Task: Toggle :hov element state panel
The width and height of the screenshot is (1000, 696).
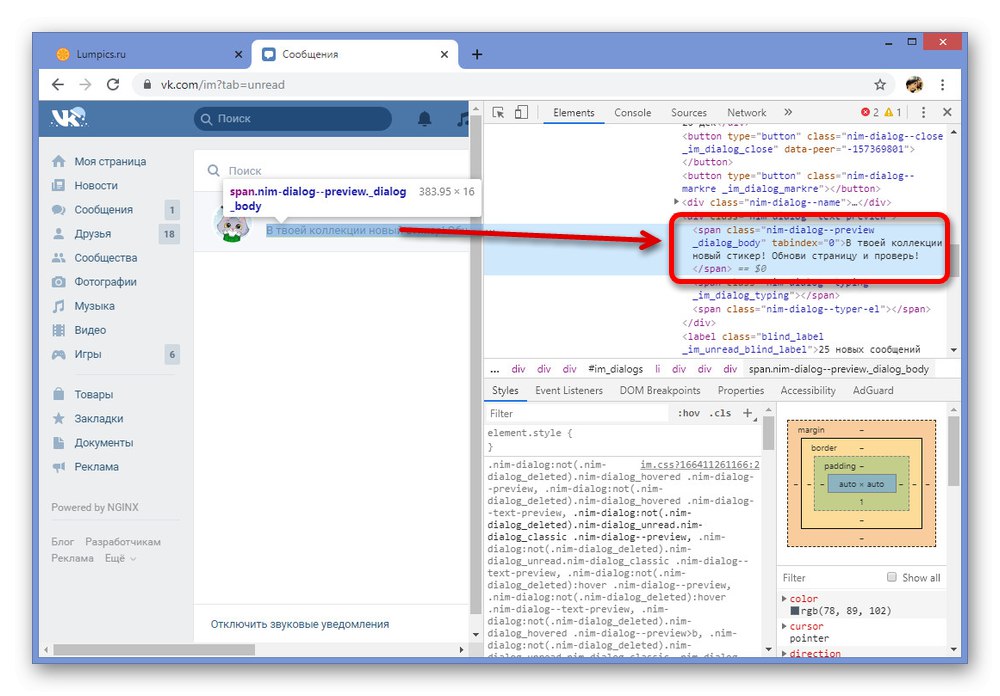Action: [x=688, y=413]
